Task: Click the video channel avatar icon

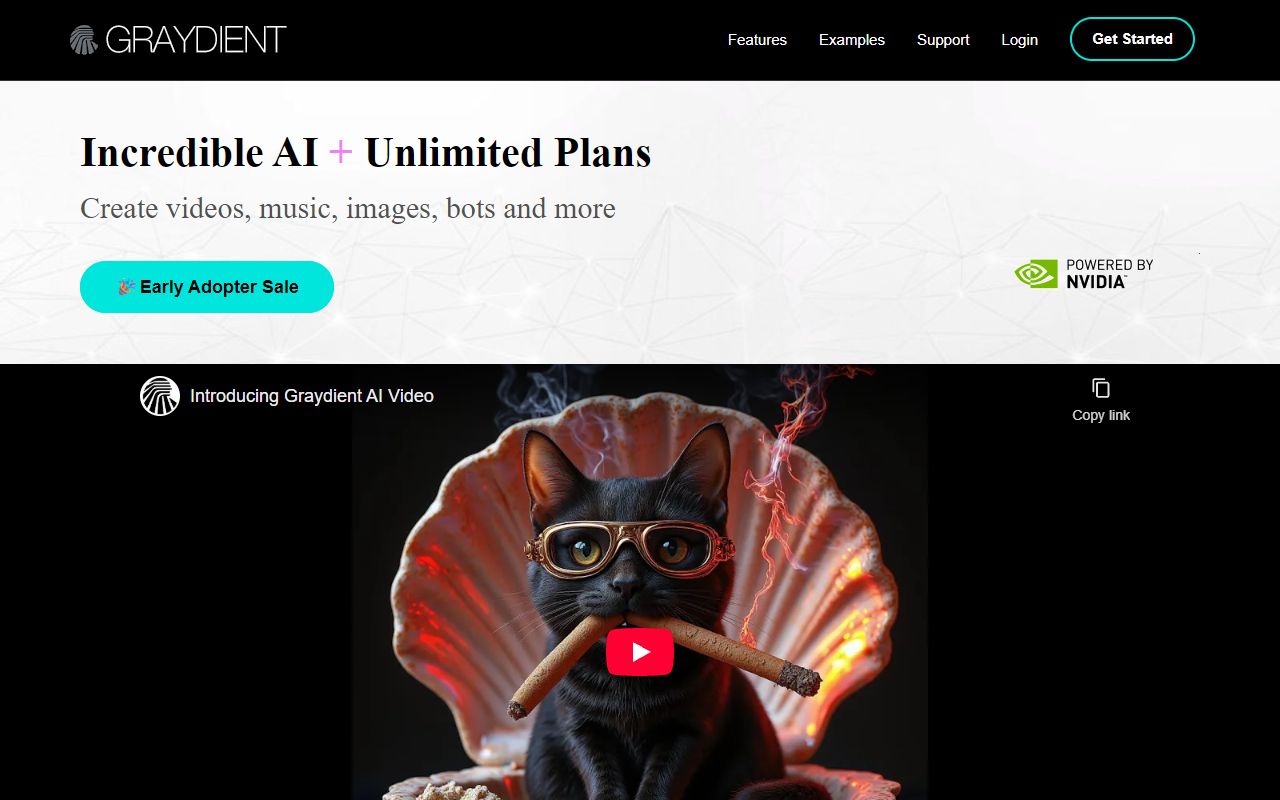Action: (x=160, y=396)
